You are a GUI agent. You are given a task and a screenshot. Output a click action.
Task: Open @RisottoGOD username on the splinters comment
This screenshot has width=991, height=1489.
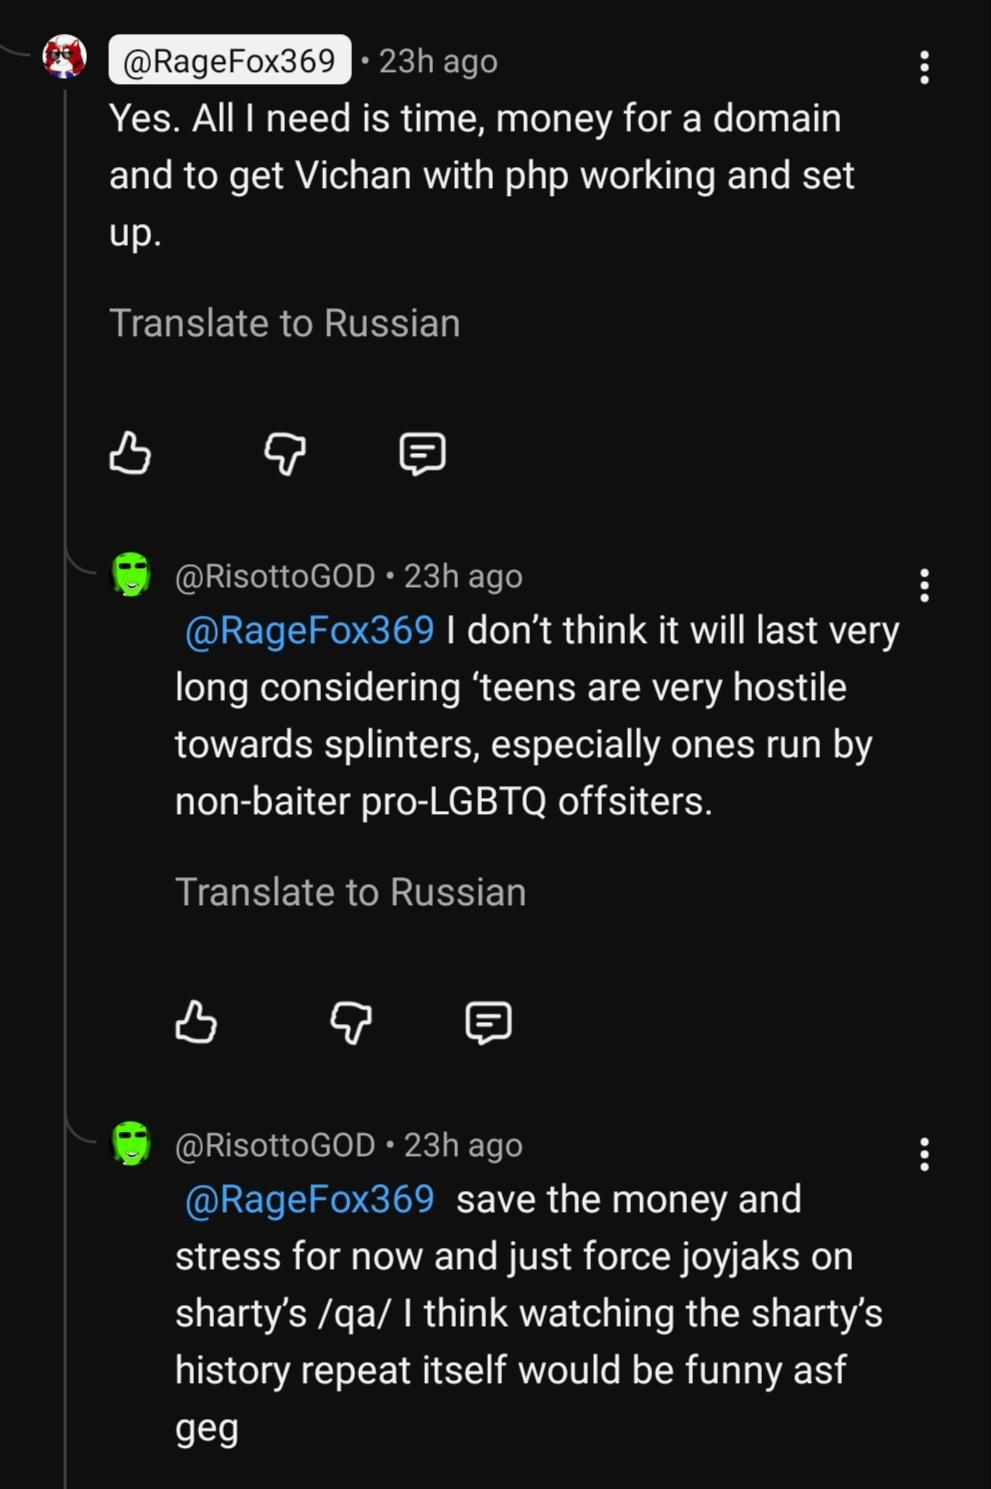tap(275, 576)
